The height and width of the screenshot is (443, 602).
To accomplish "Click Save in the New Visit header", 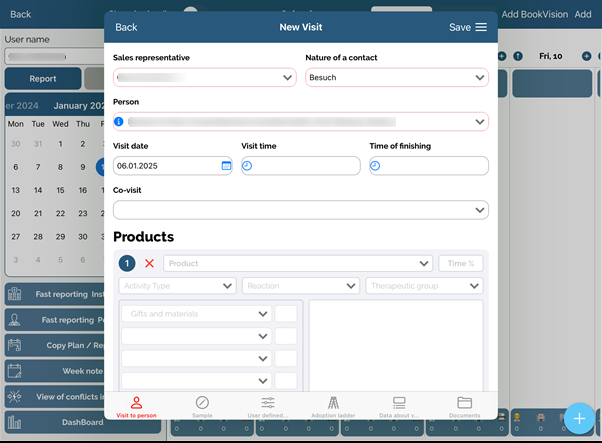I will (460, 27).
